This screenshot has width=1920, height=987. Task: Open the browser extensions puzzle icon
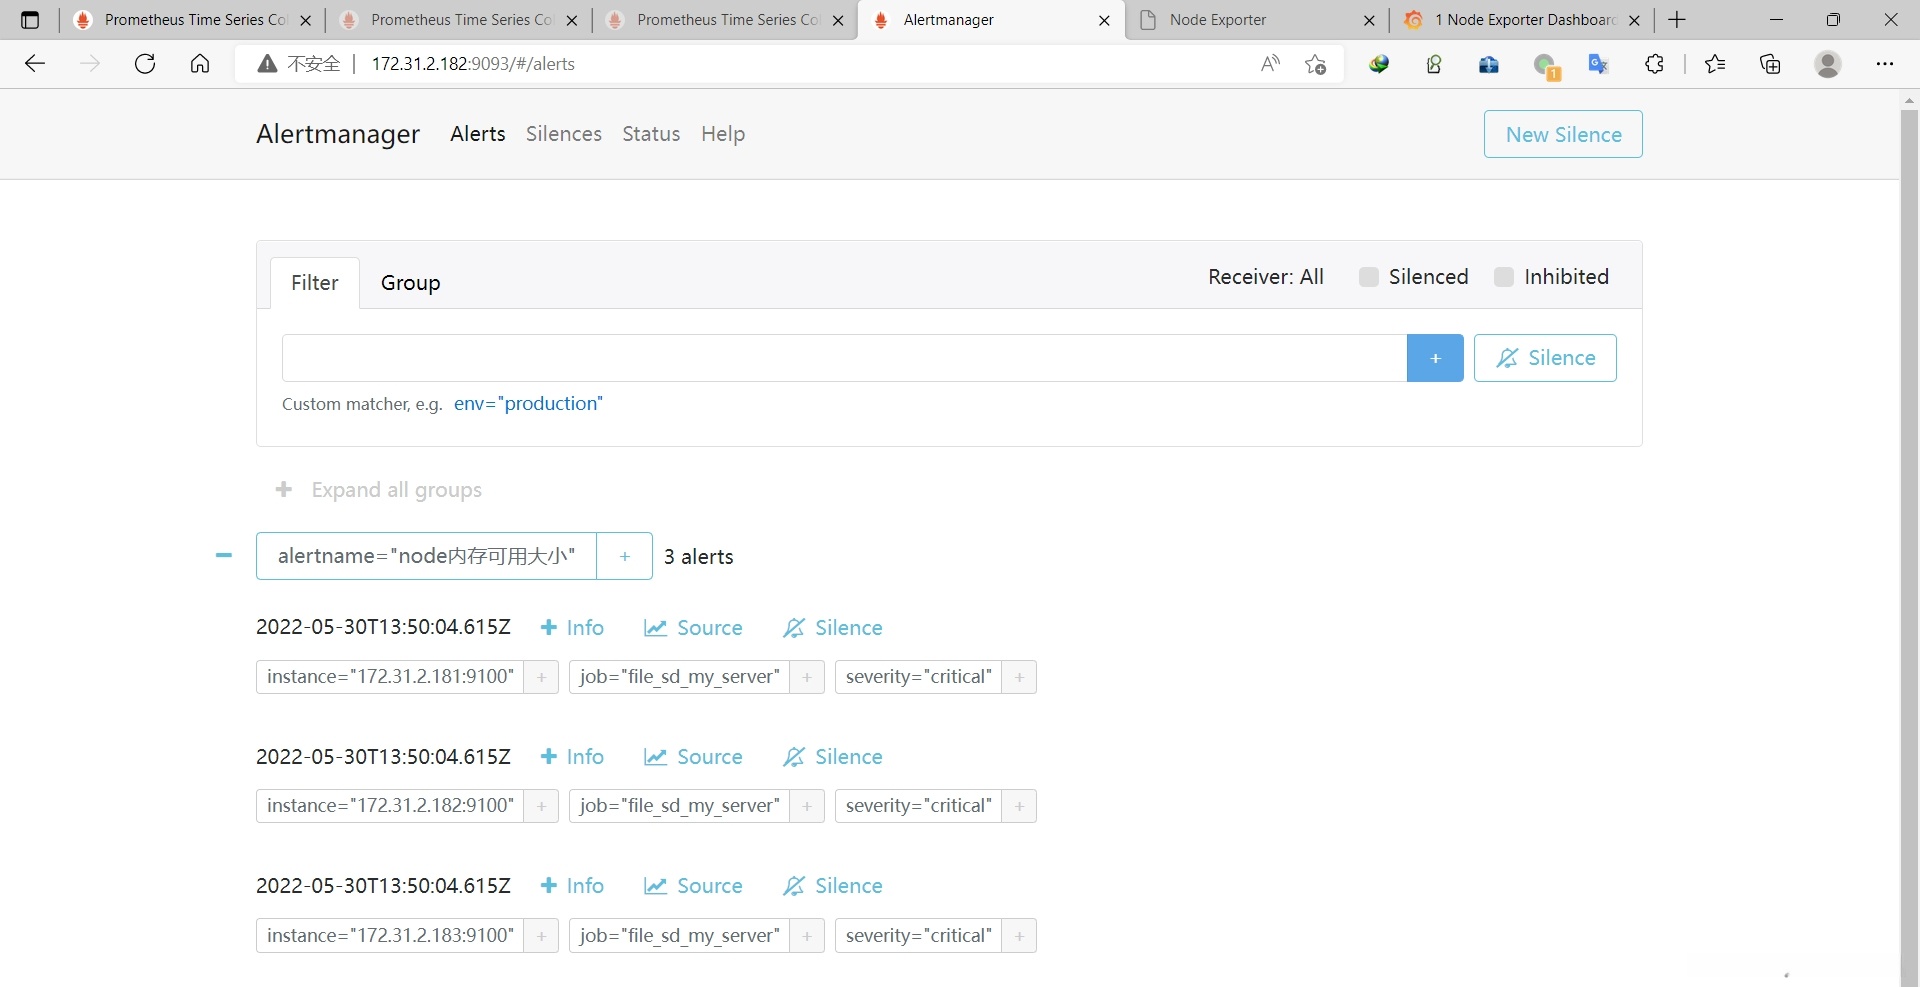click(1655, 64)
